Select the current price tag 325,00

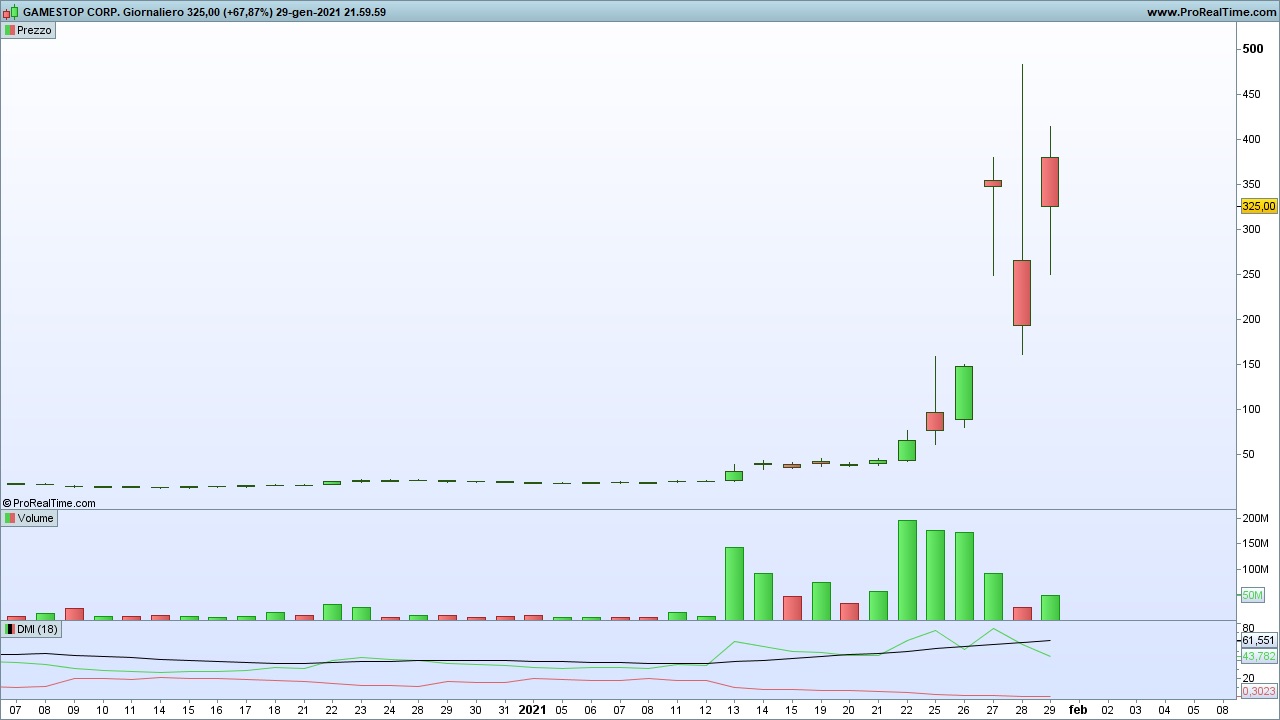point(1258,206)
